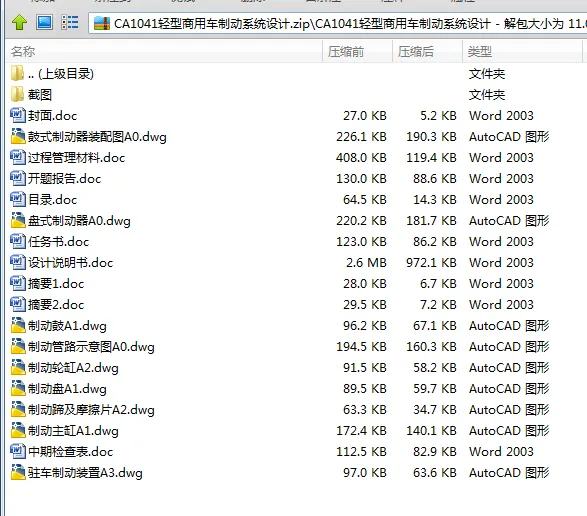Sort files by 压缩前 column header

[x=357, y=51]
